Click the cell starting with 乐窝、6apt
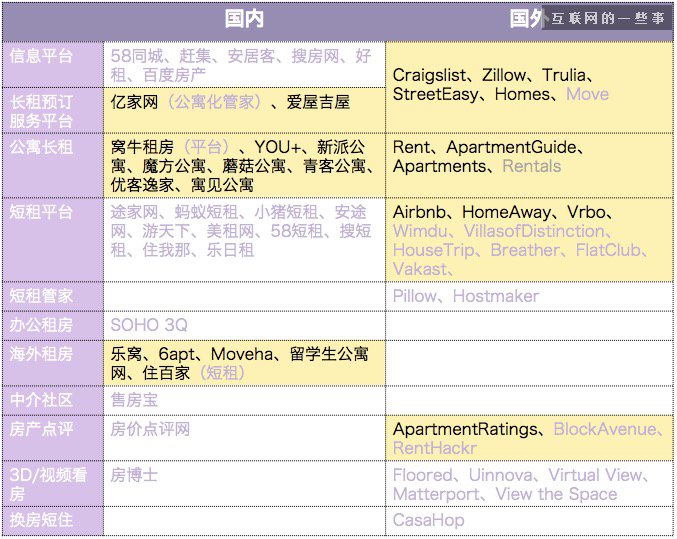The height and width of the screenshot is (539, 677). [244, 363]
